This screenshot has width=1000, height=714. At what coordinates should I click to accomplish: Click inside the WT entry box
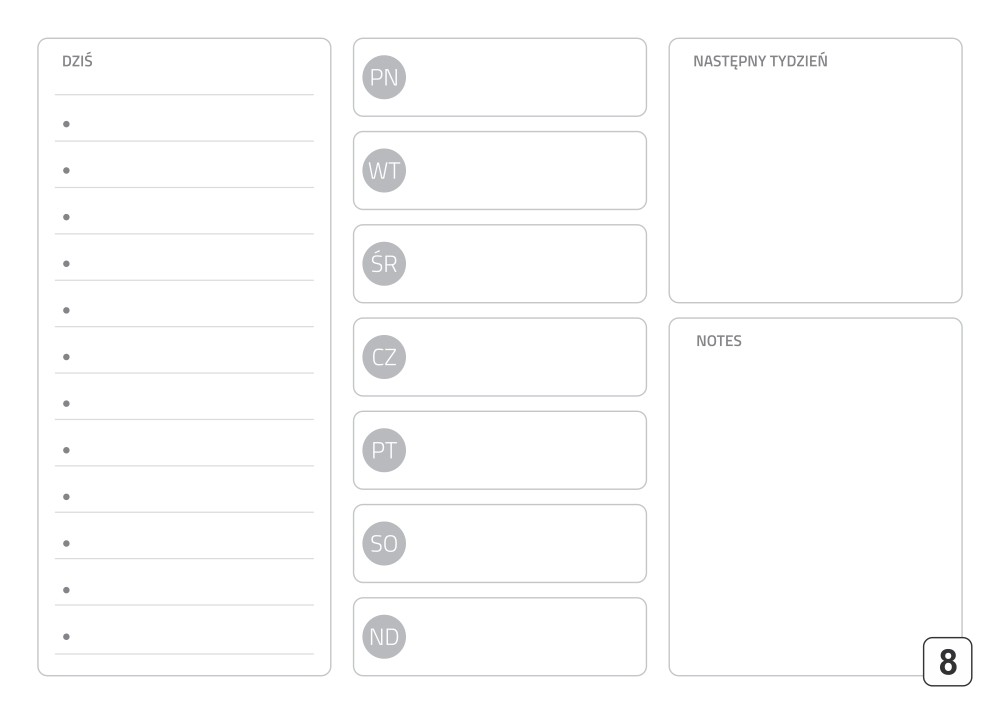coord(500,170)
